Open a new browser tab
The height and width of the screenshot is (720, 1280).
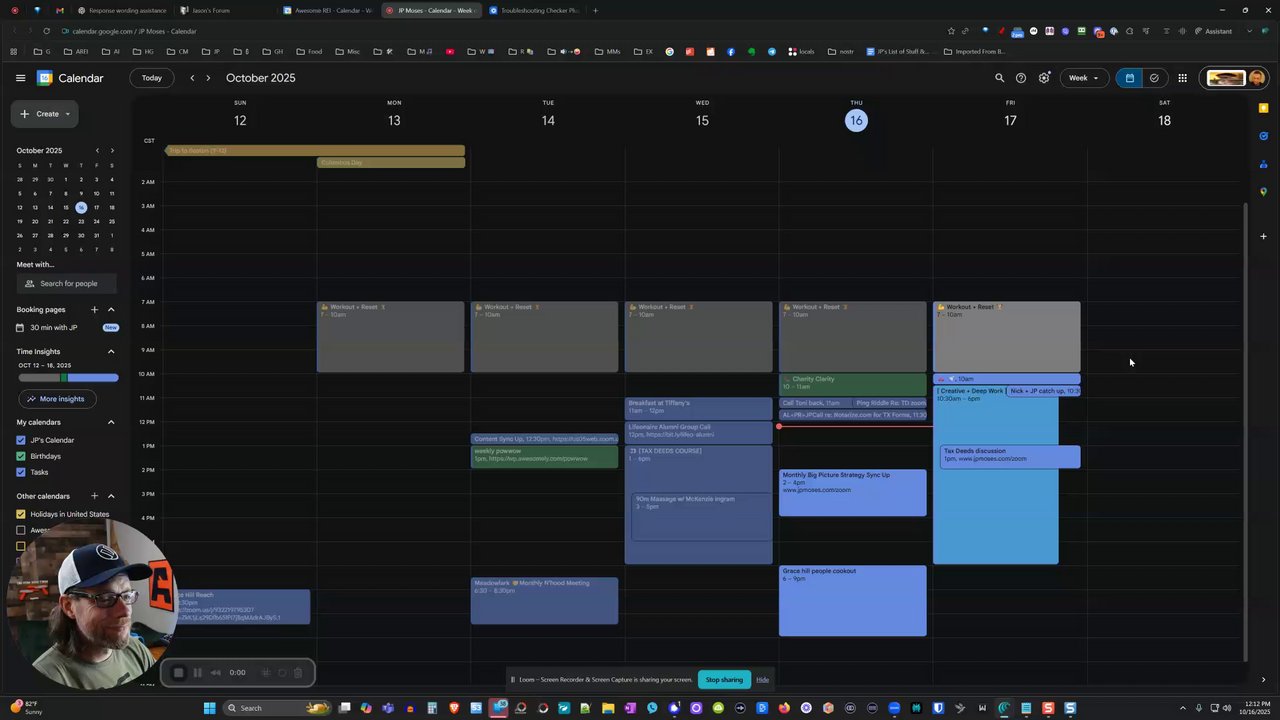click(595, 10)
